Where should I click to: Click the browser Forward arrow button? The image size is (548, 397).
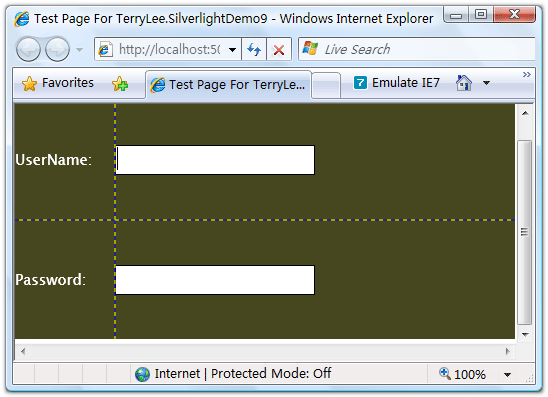58,49
